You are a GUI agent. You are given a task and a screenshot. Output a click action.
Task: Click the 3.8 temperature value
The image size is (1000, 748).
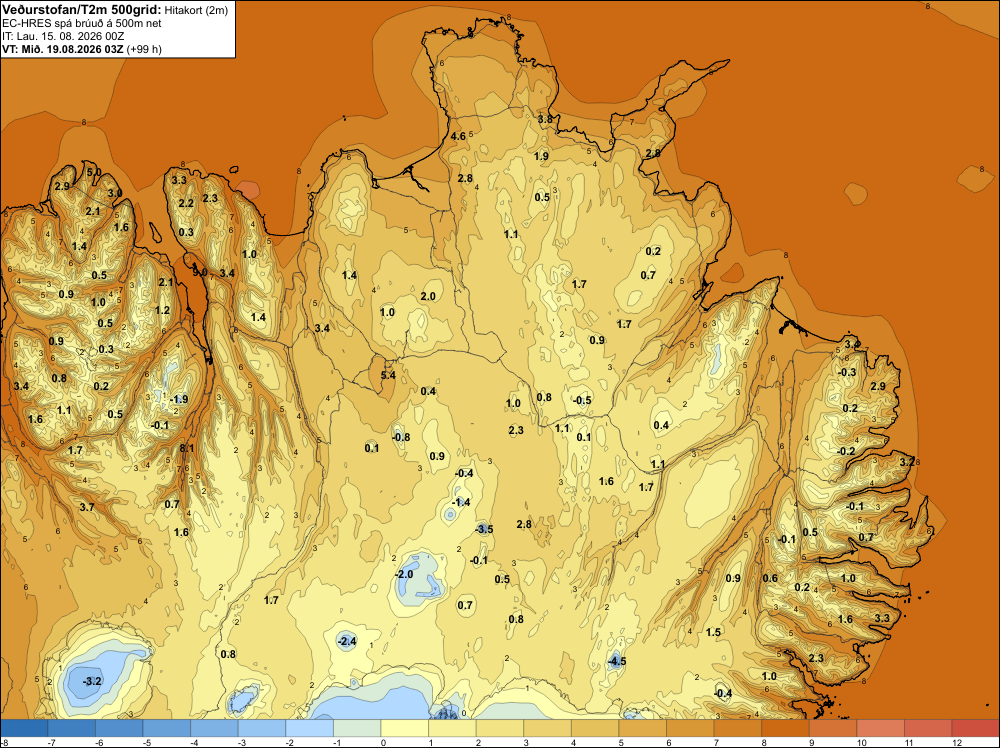point(545,119)
